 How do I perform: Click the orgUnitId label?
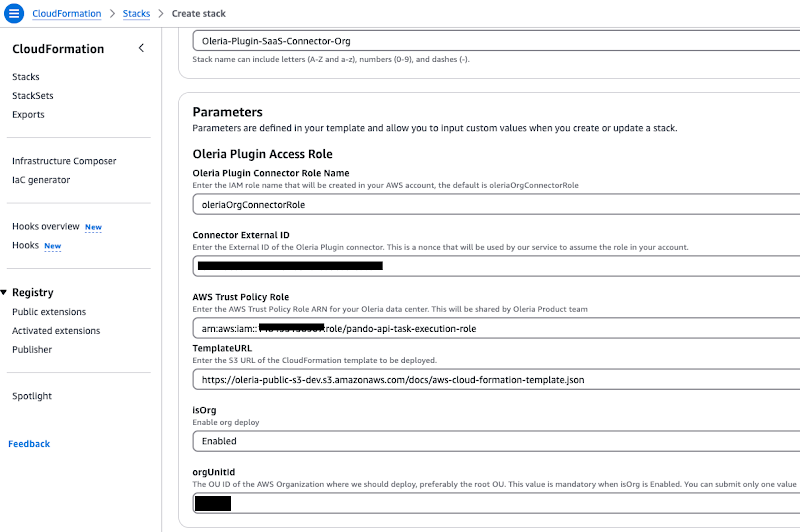point(214,472)
